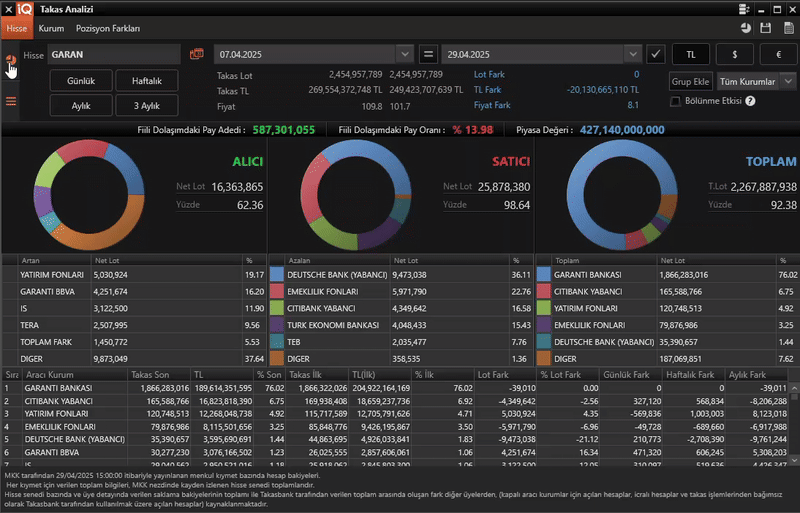Click red swatch next to EMEKLILIK FONLARI in Azalan
Image resolution: width=800 pixels, height=513 pixels.
tap(277, 291)
